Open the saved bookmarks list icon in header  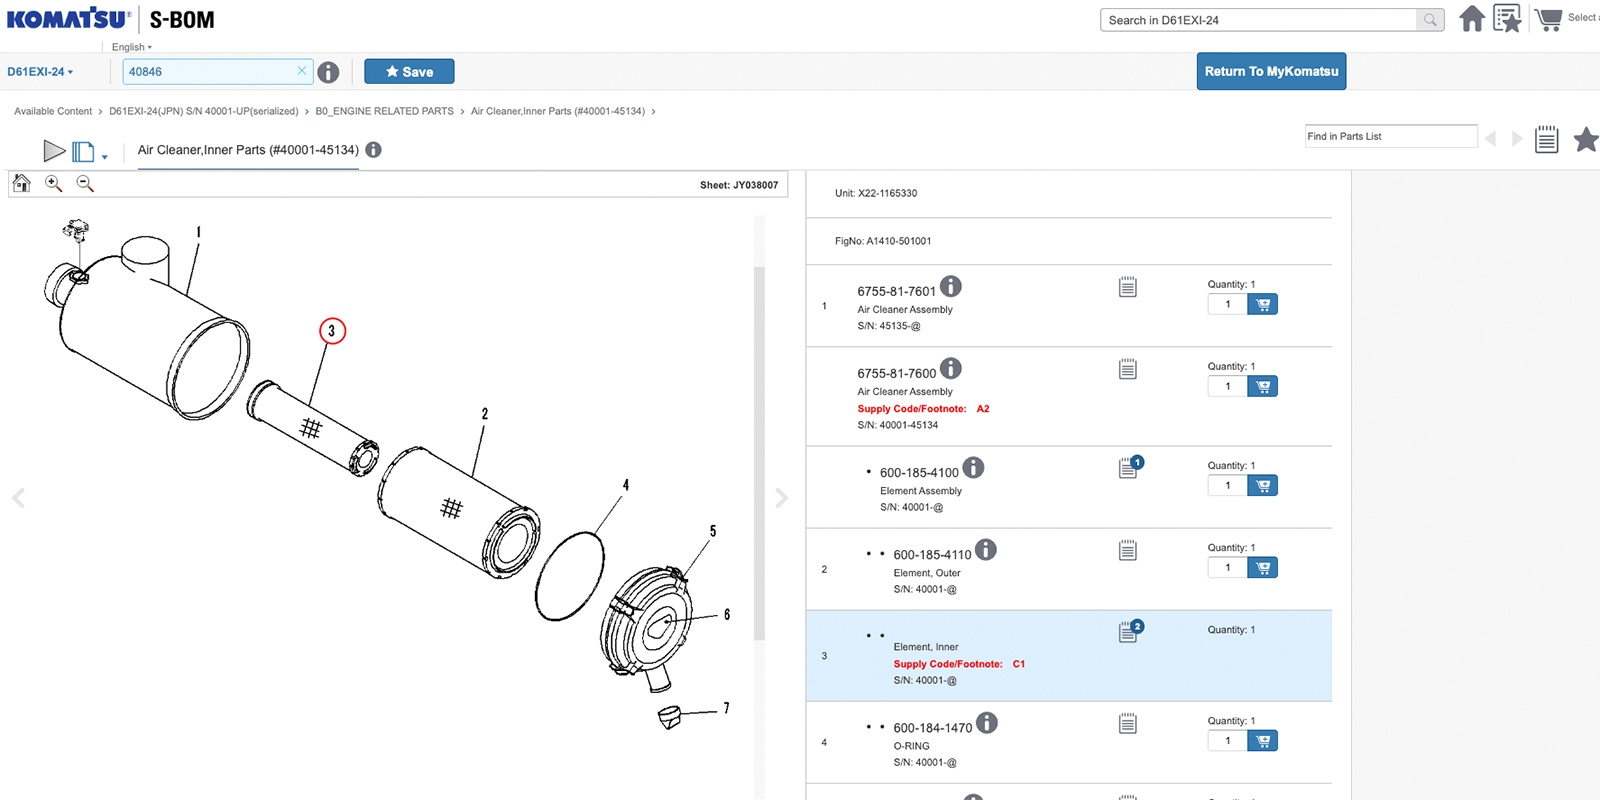click(1507, 19)
